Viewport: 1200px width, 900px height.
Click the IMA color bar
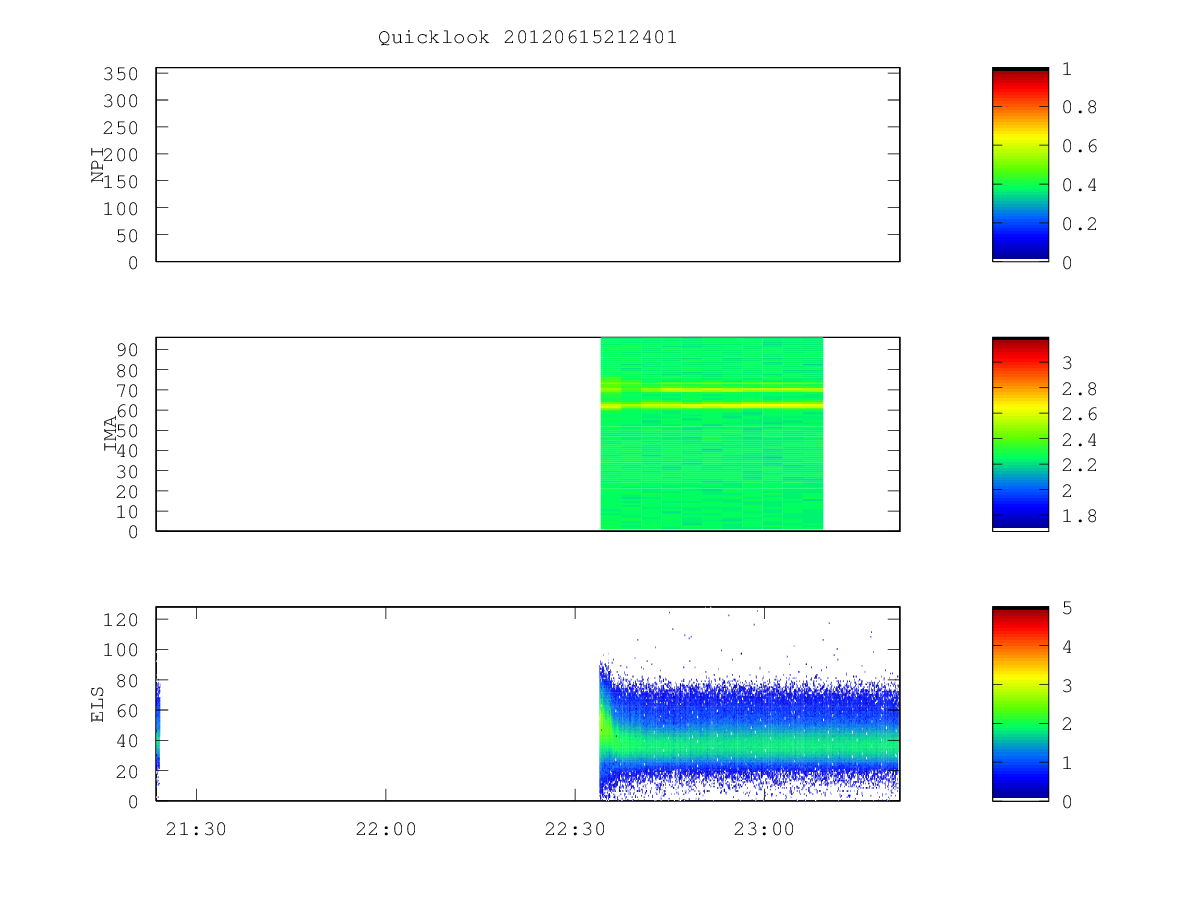coord(1020,434)
